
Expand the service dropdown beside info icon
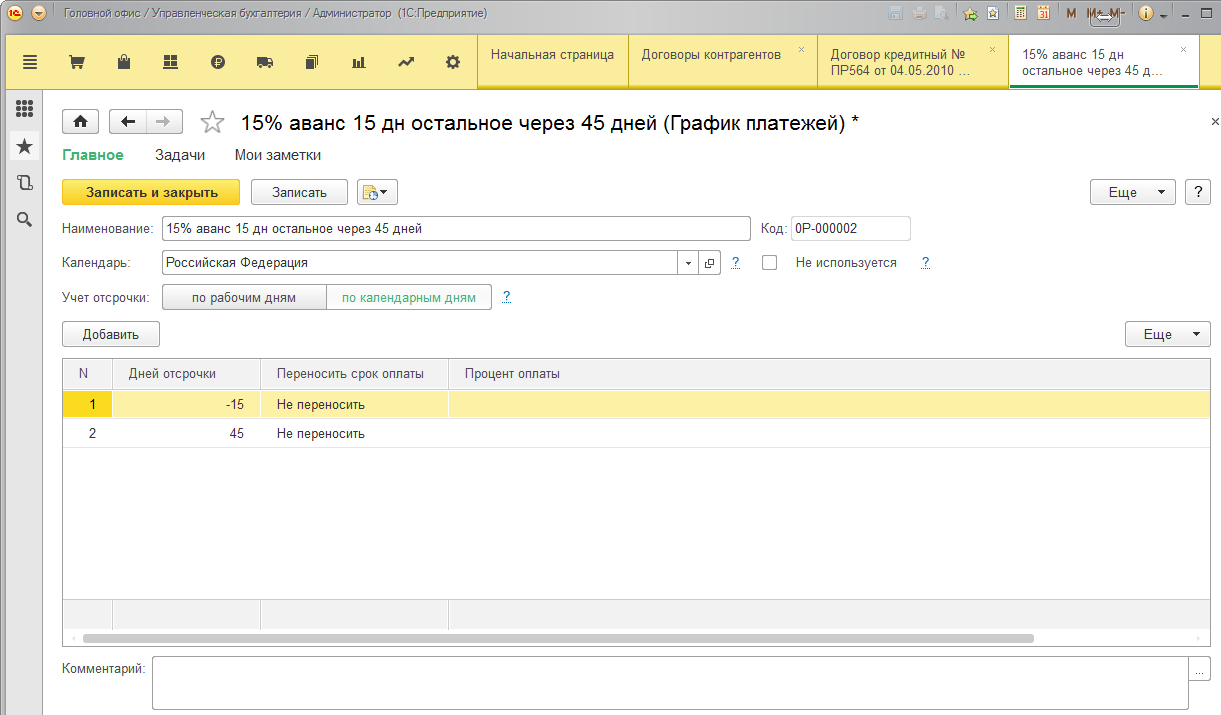(1164, 15)
